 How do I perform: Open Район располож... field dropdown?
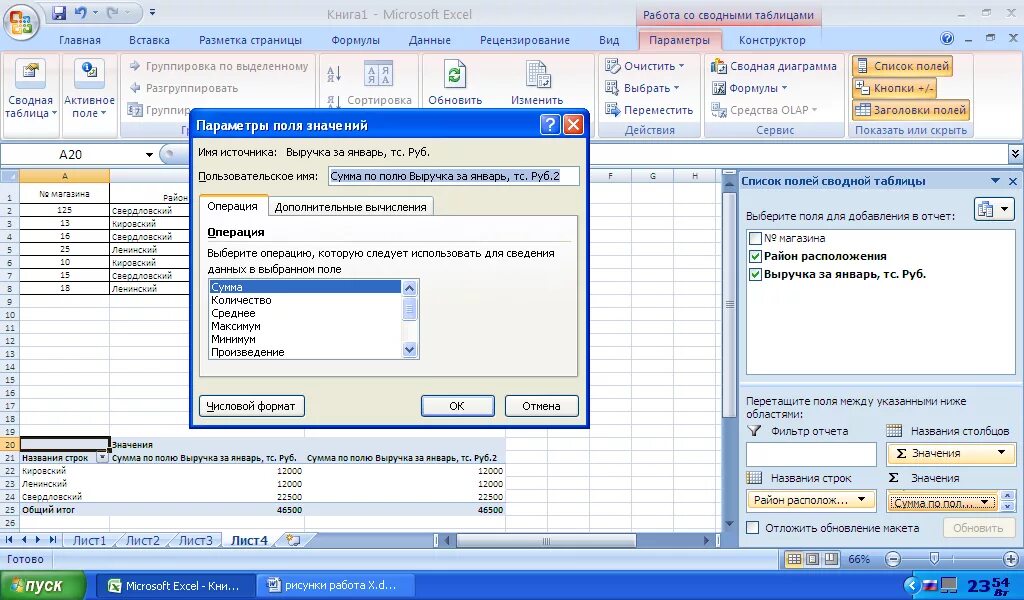point(861,500)
